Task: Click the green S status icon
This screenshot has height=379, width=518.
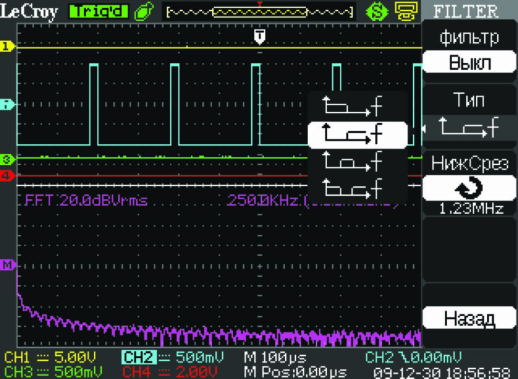Action: [377, 12]
